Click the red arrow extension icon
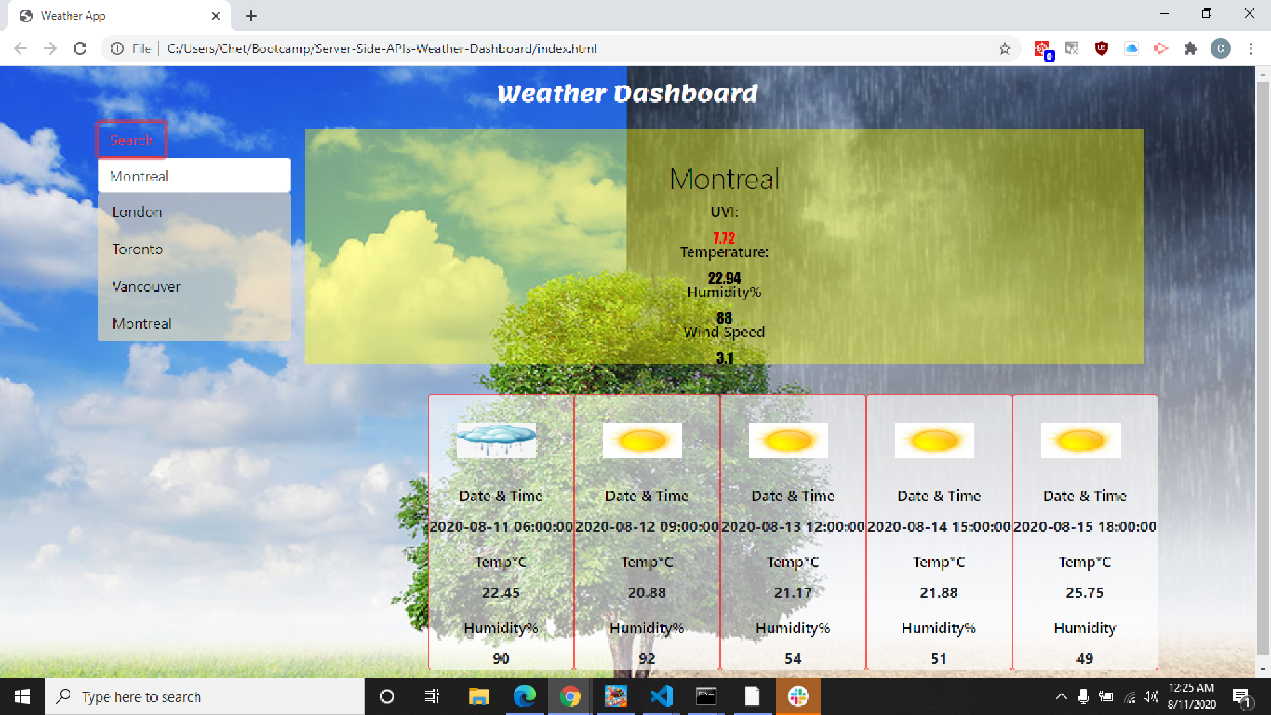 point(1161,48)
